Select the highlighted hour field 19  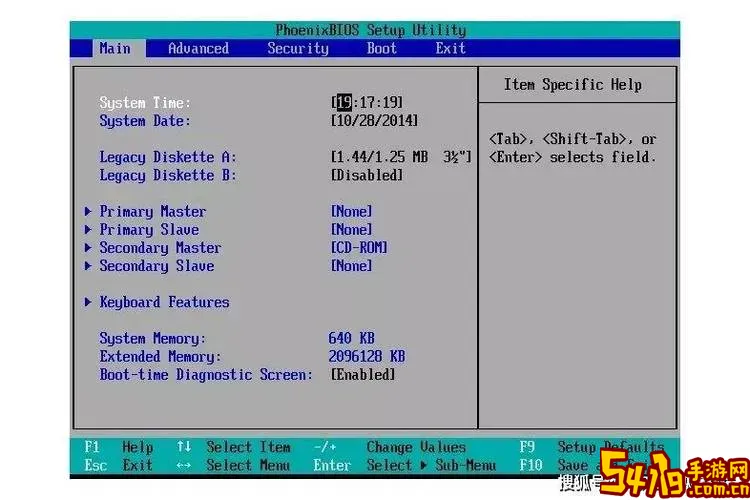(344, 102)
